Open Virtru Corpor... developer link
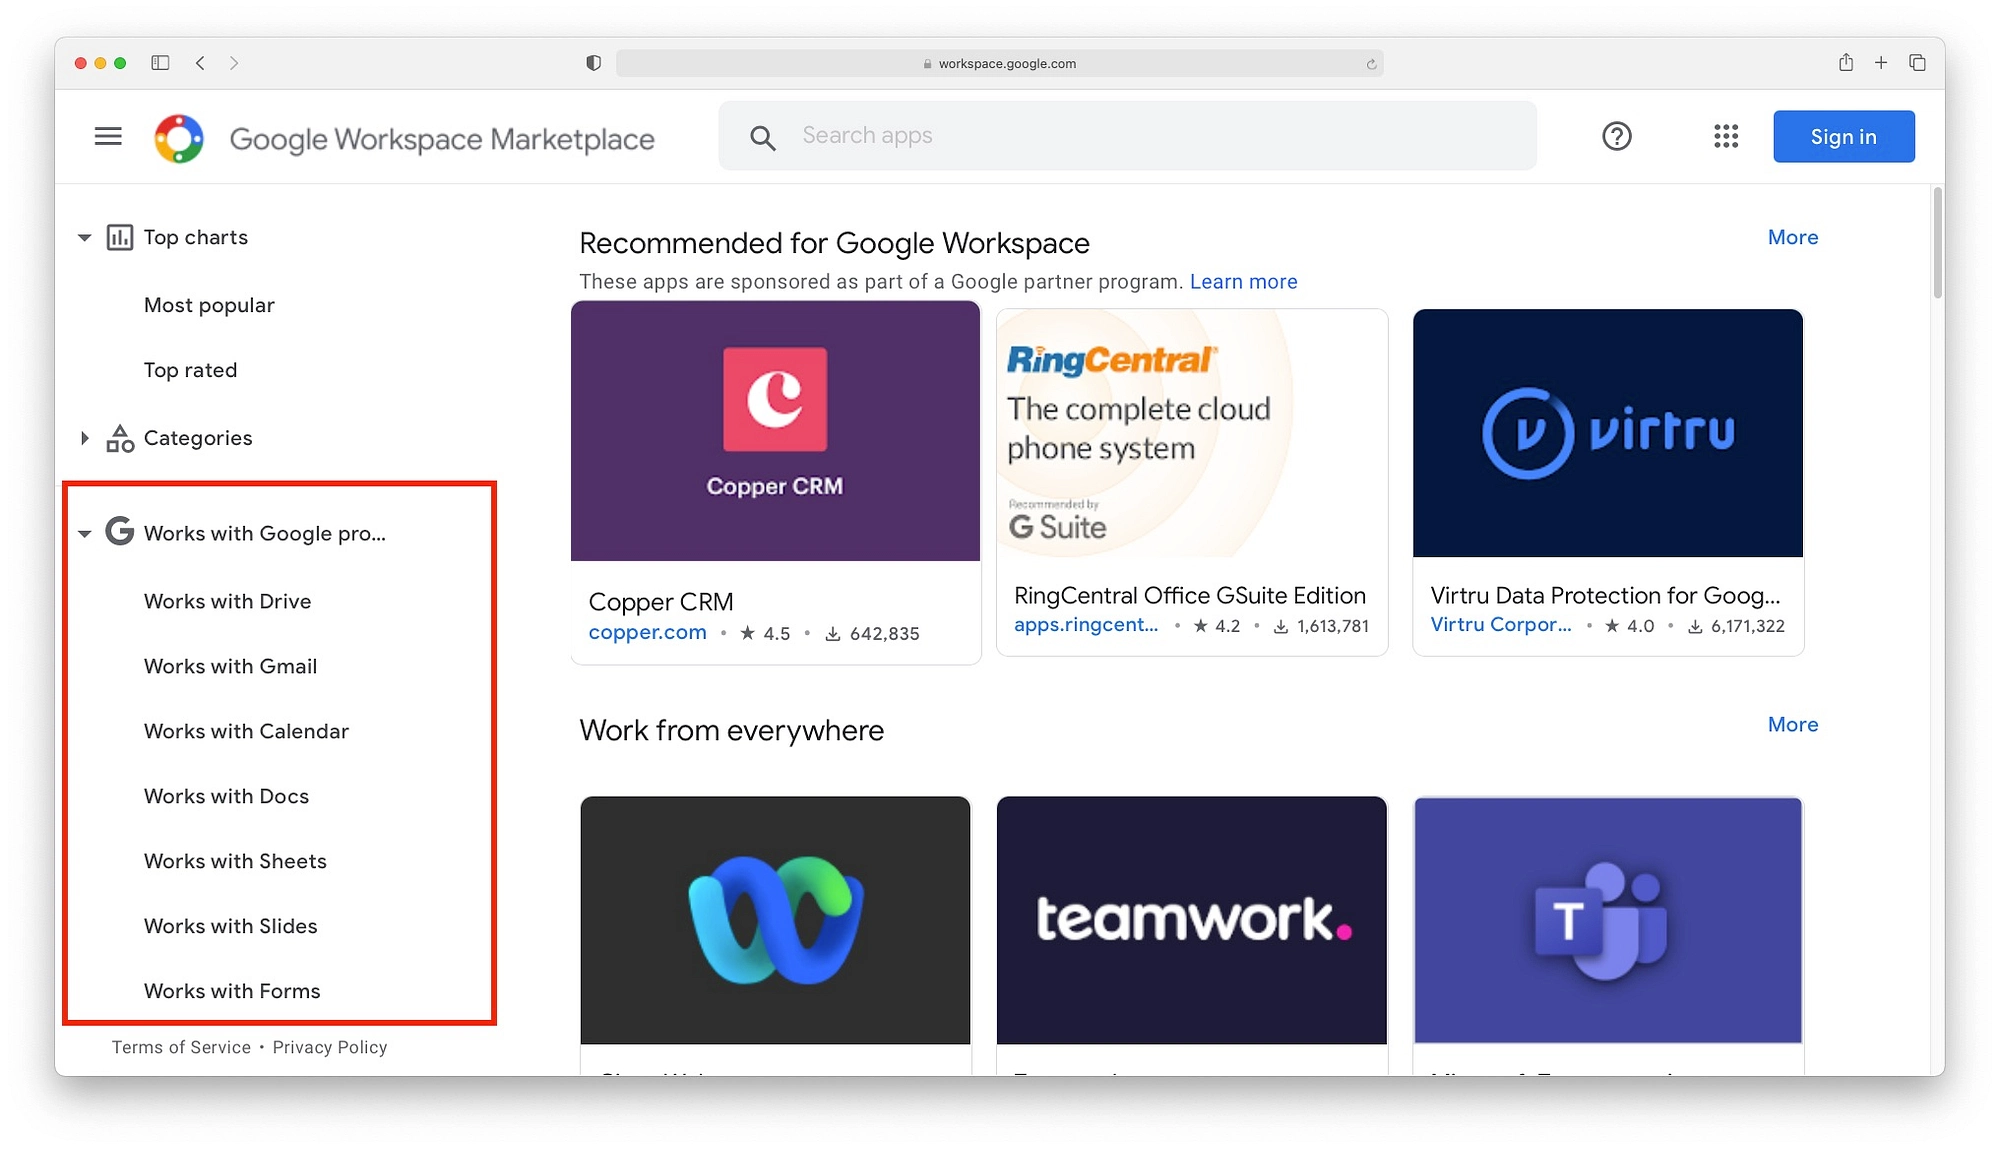 point(1501,625)
